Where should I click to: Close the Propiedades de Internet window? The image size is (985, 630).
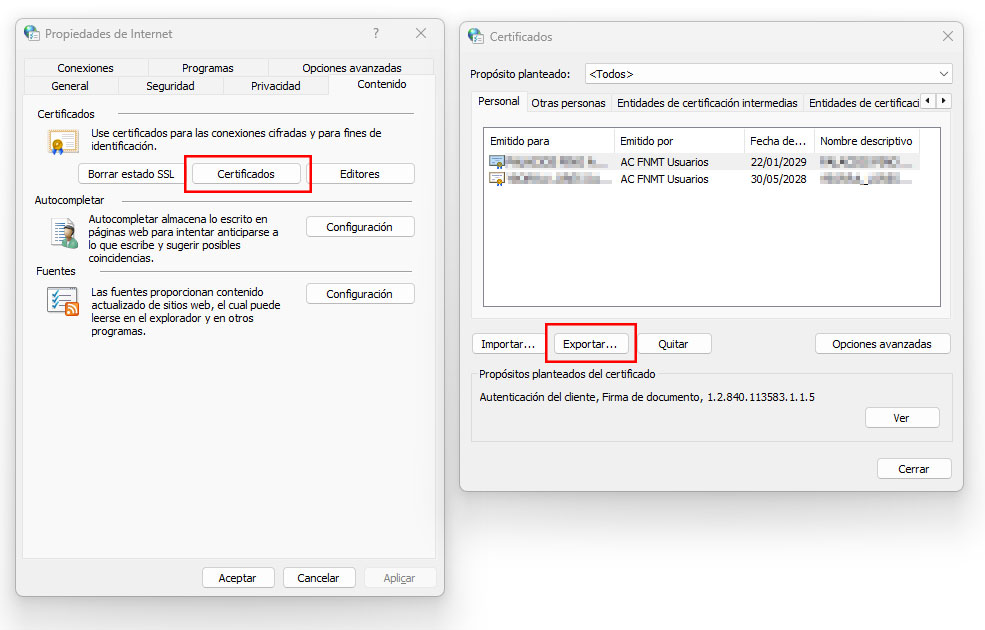(x=421, y=33)
